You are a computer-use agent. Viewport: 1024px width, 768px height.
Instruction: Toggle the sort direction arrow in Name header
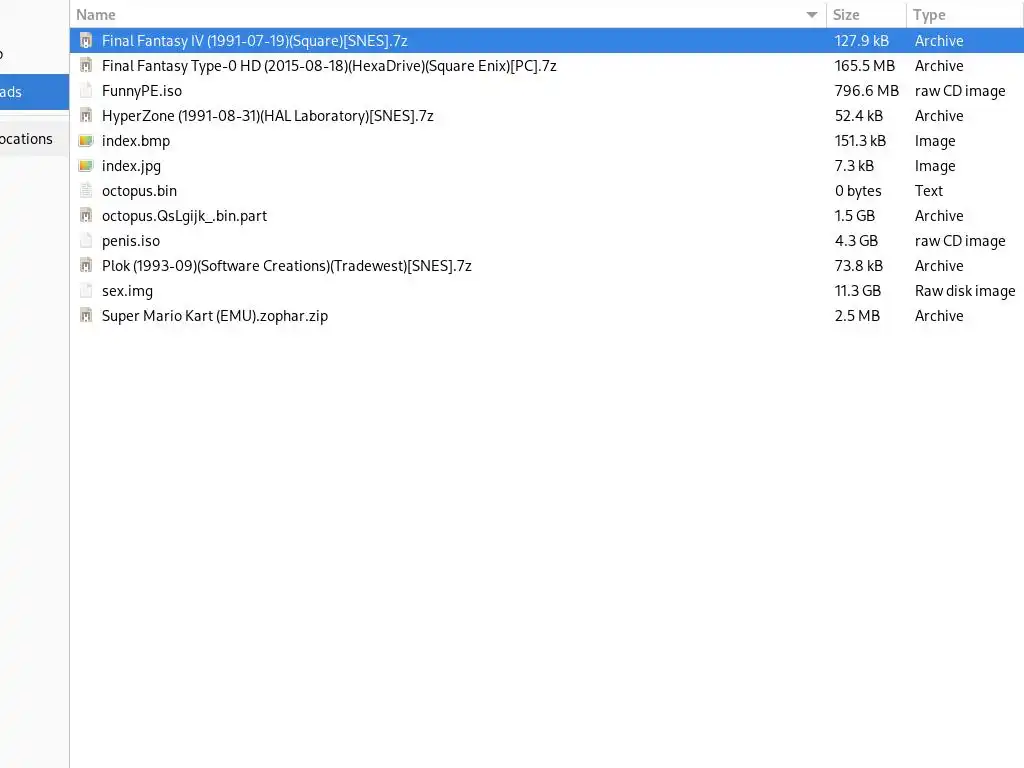click(x=812, y=15)
